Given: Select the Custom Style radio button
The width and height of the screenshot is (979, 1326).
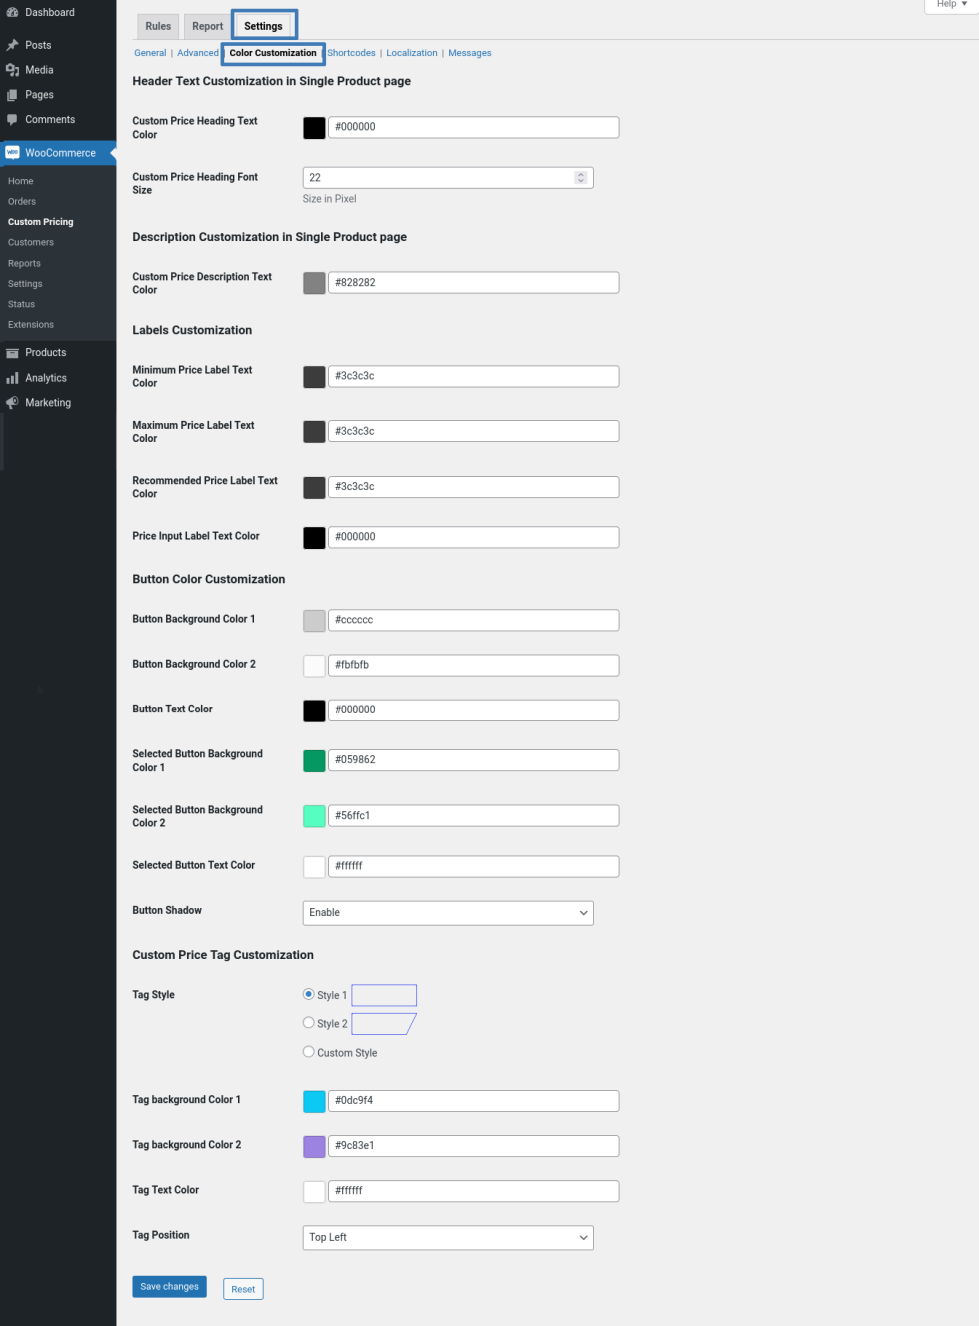Looking at the screenshot, I should [309, 1052].
